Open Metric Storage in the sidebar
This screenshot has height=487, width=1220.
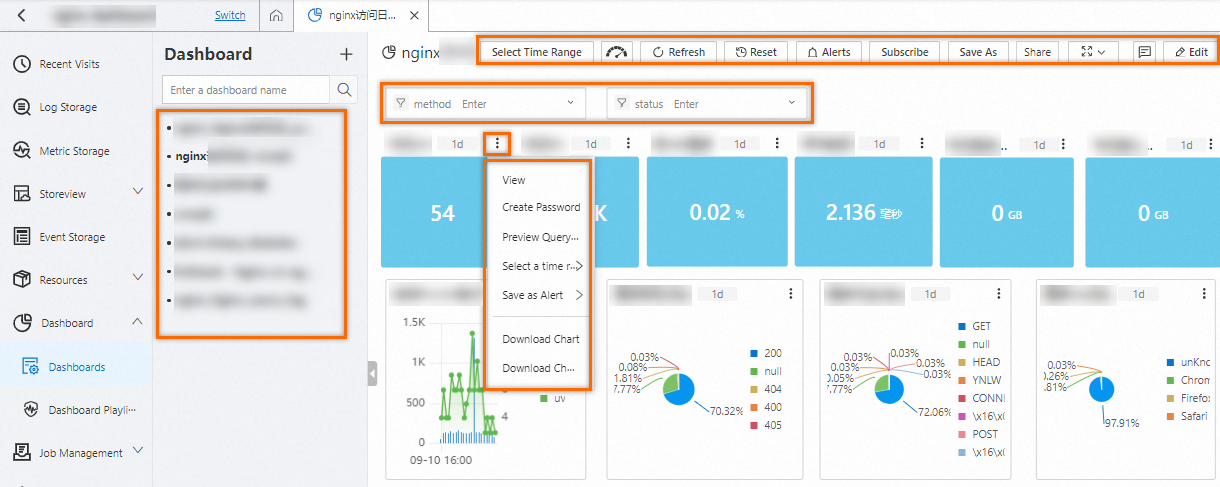pyautogui.click(x=76, y=151)
